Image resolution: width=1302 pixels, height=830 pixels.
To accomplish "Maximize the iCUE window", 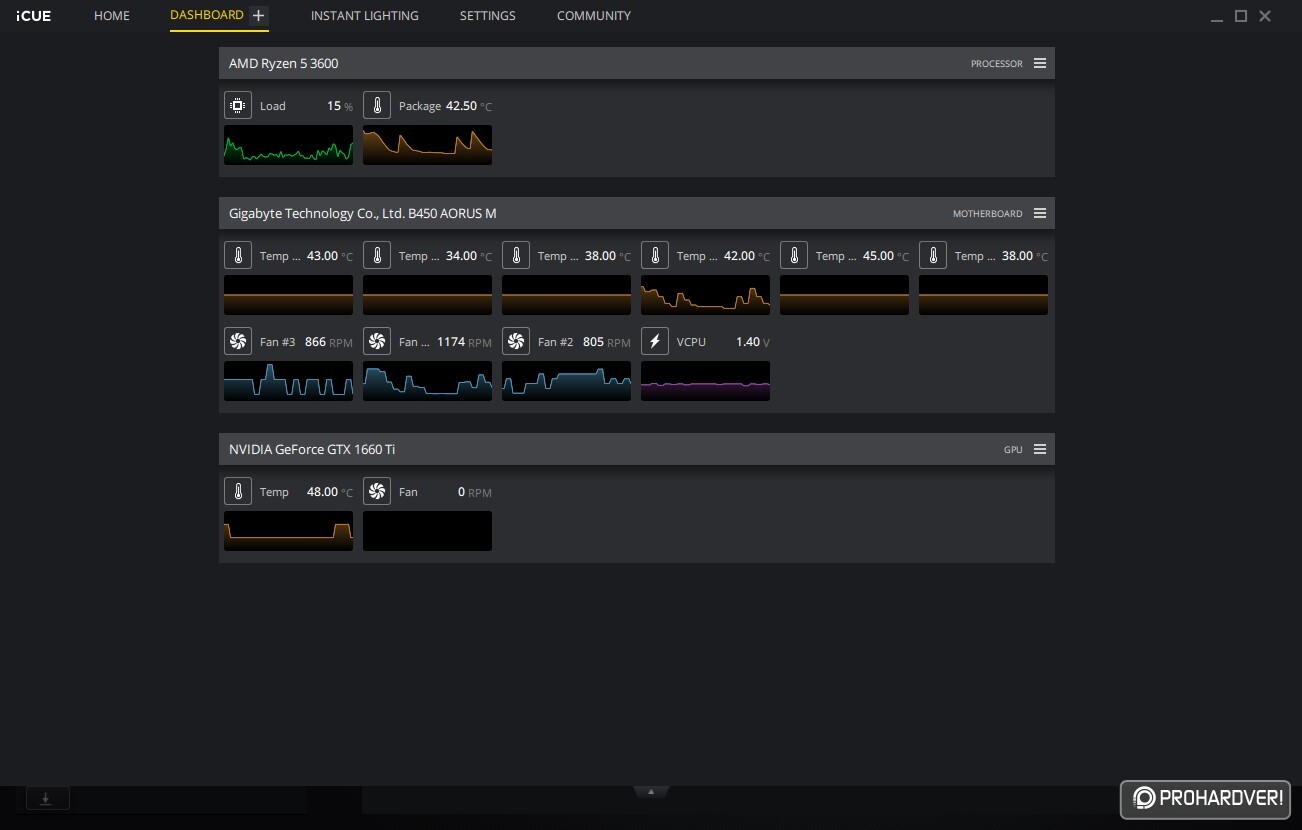I will 1241,16.
